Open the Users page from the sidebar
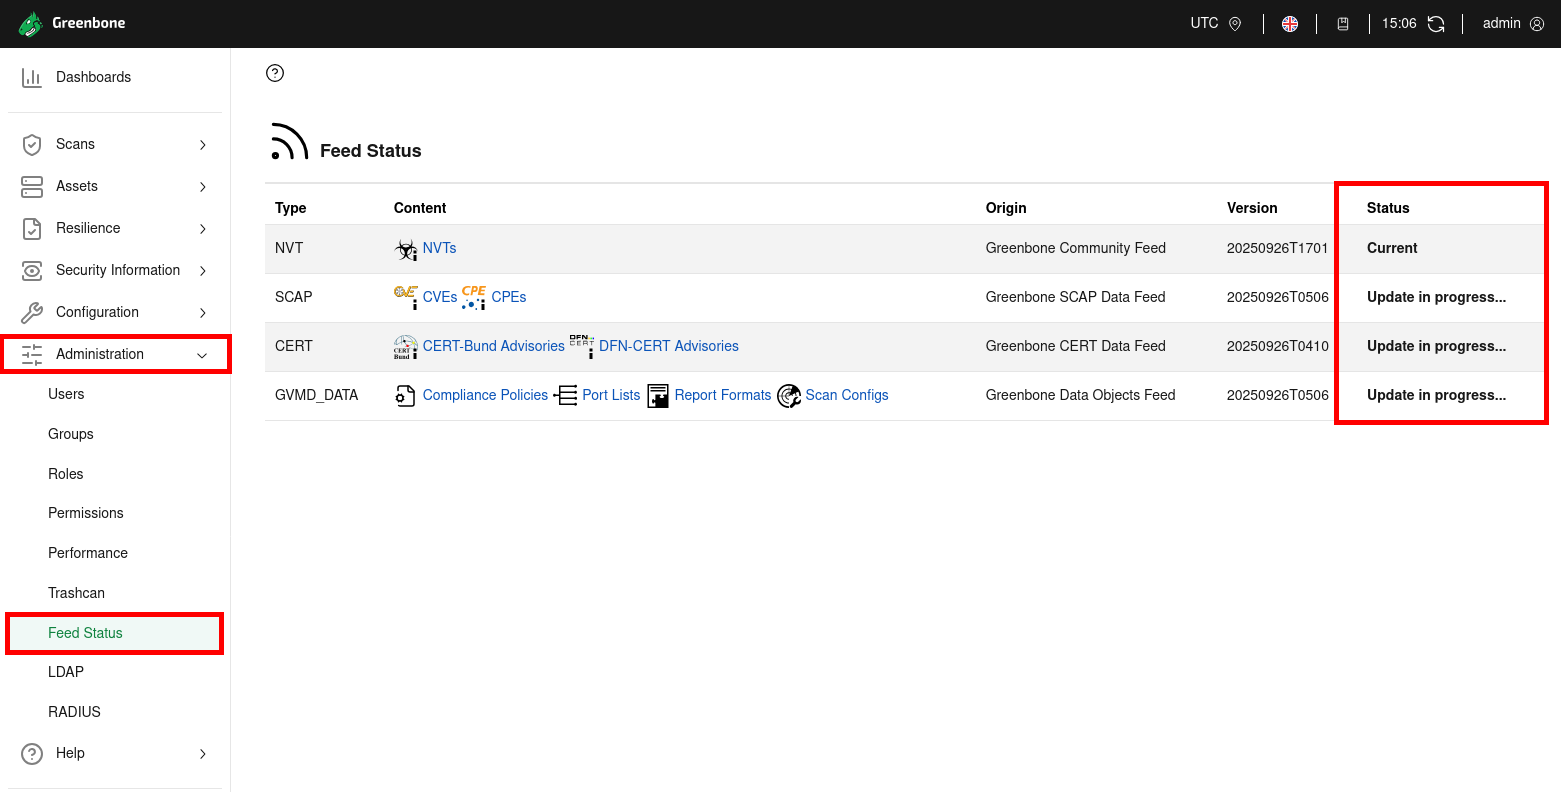The height and width of the screenshot is (792, 1561). pos(66,393)
